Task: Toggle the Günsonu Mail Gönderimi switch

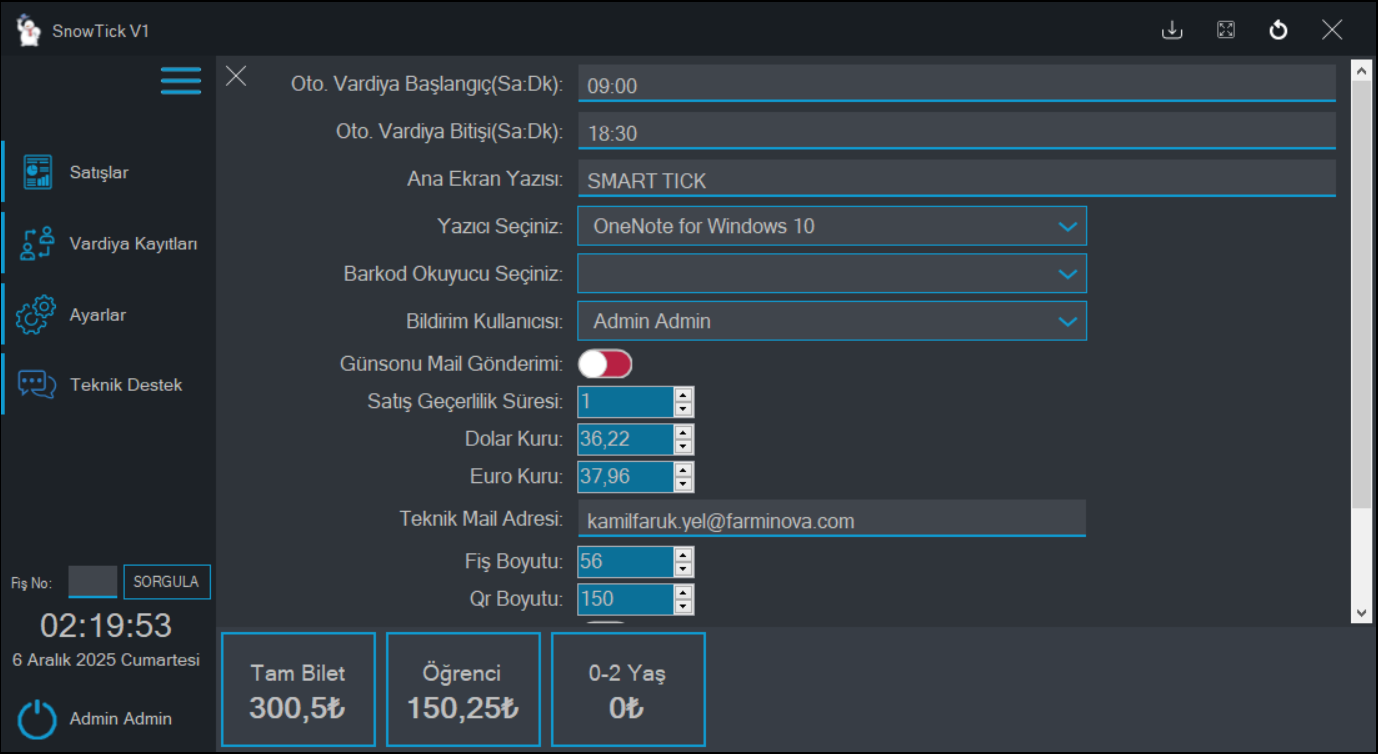Action: pos(605,365)
